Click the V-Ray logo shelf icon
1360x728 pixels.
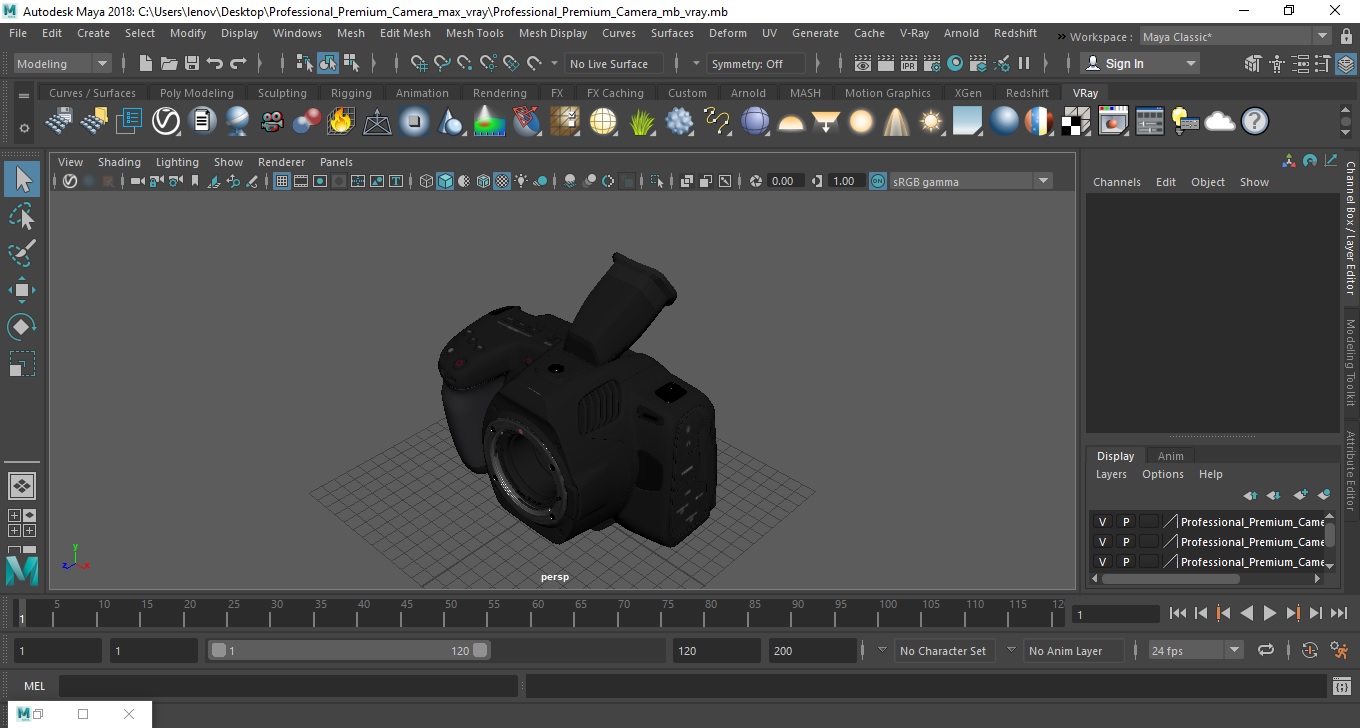[x=166, y=122]
